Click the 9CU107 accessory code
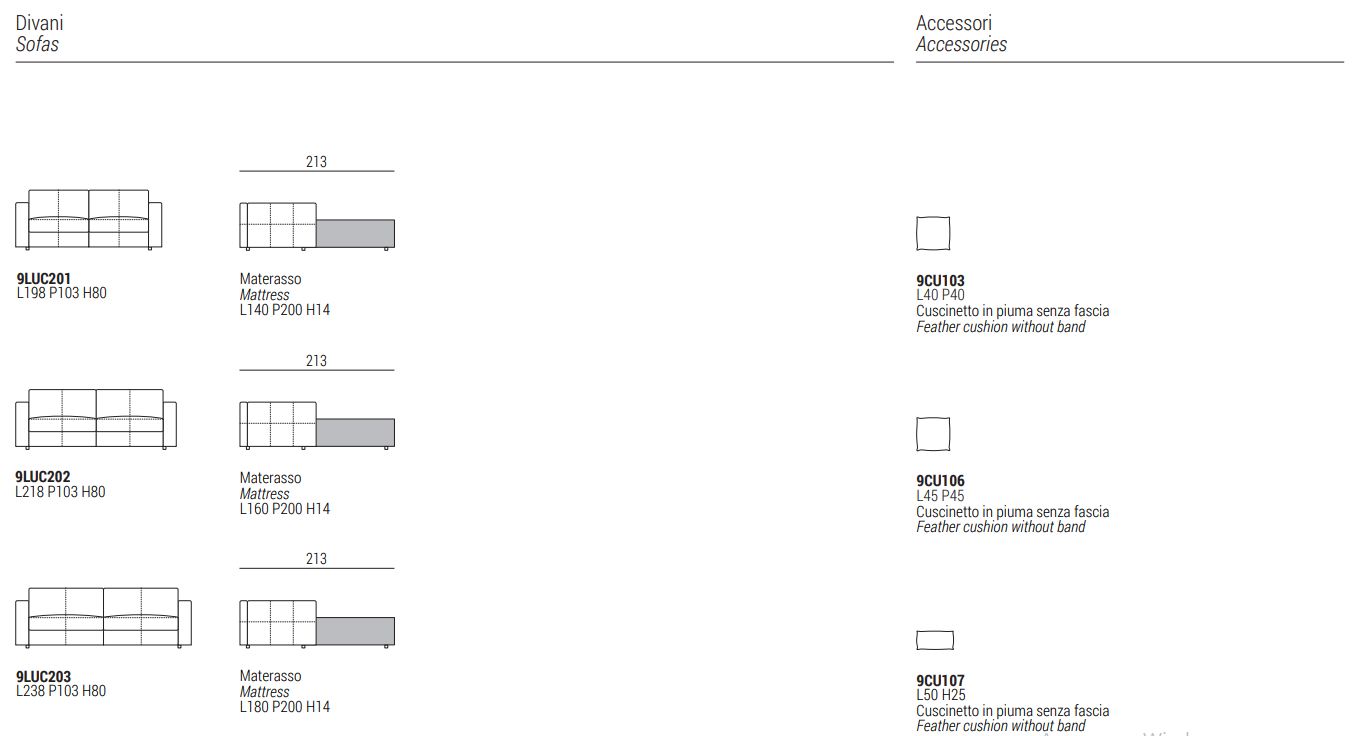The width and height of the screenshot is (1354, 736). 940,681
